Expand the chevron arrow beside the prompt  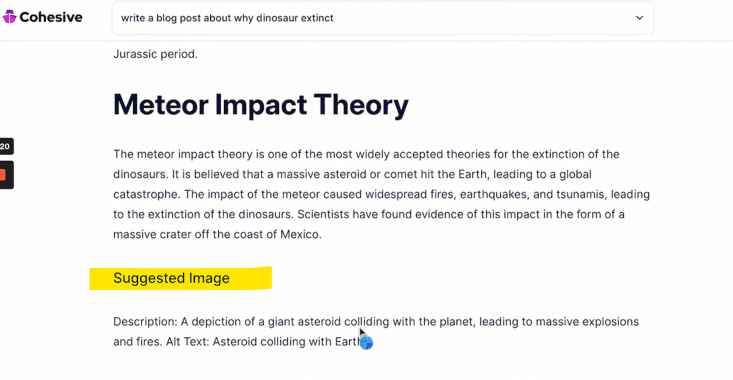tap(639, 18)
